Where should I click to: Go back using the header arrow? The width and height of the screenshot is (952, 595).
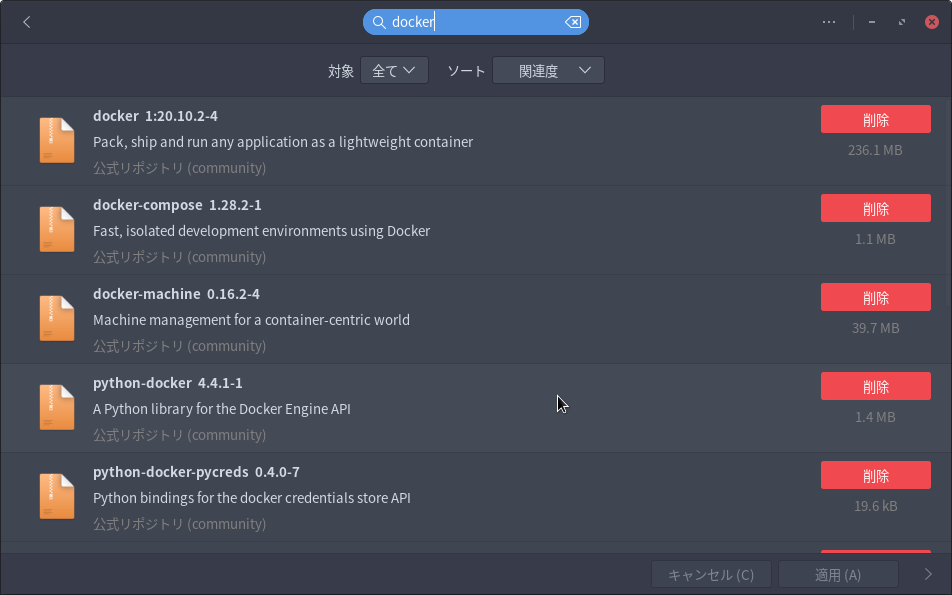[x=27, y=22]
